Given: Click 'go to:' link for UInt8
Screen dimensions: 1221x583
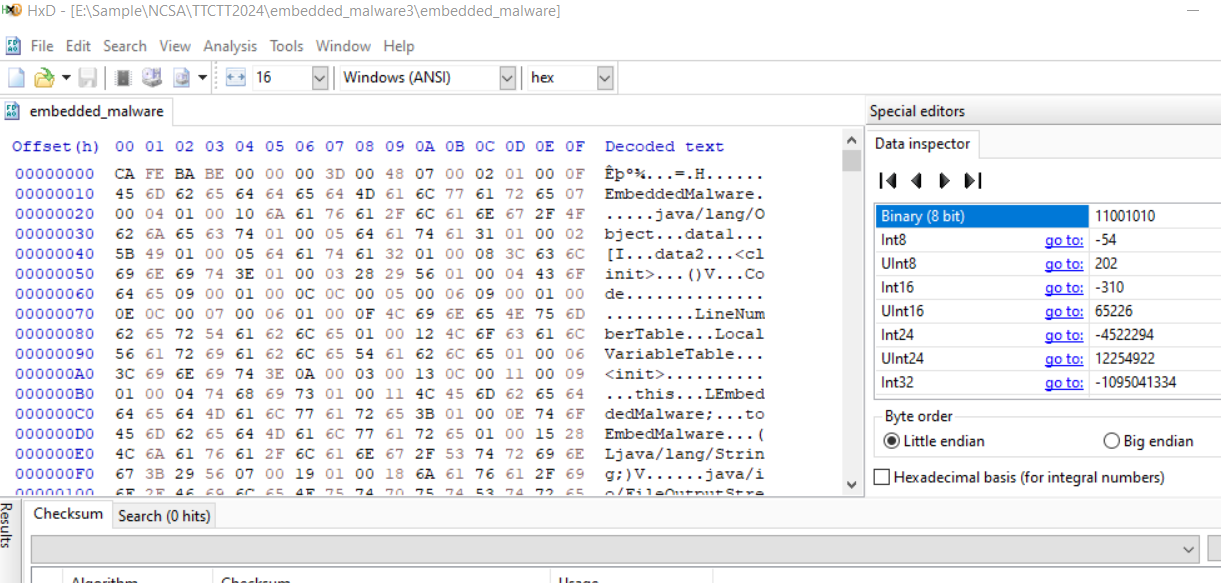Looking at the screenshot, I should click(1064, 264).
